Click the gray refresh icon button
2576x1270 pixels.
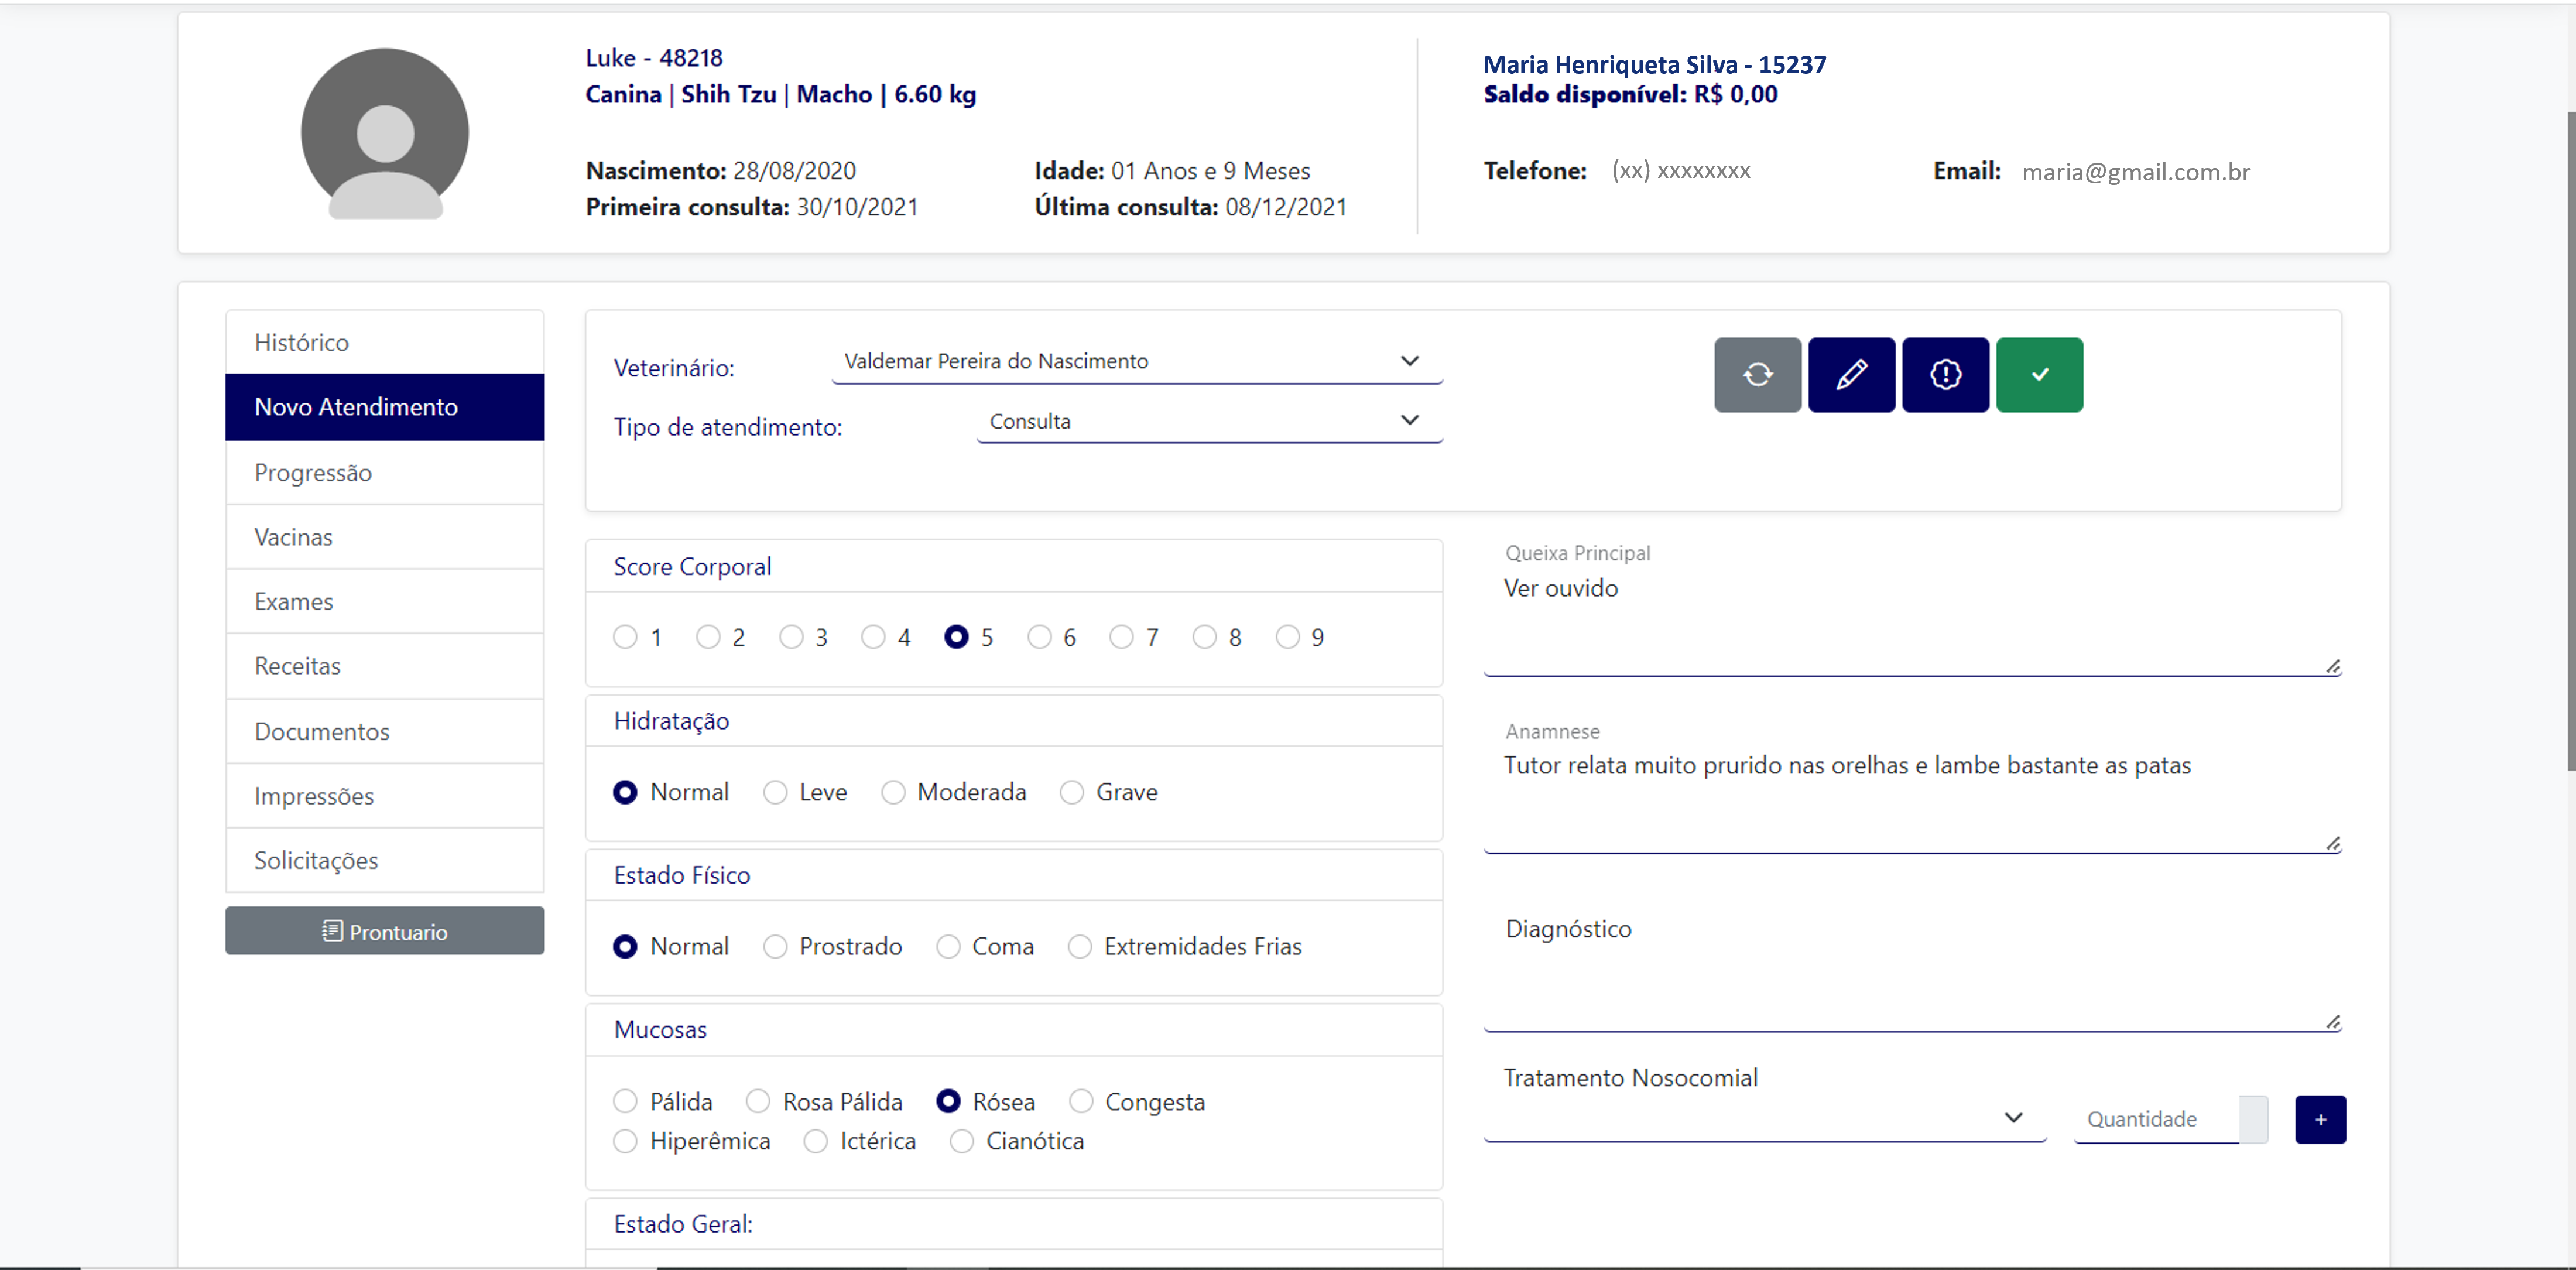[1757, 374]
